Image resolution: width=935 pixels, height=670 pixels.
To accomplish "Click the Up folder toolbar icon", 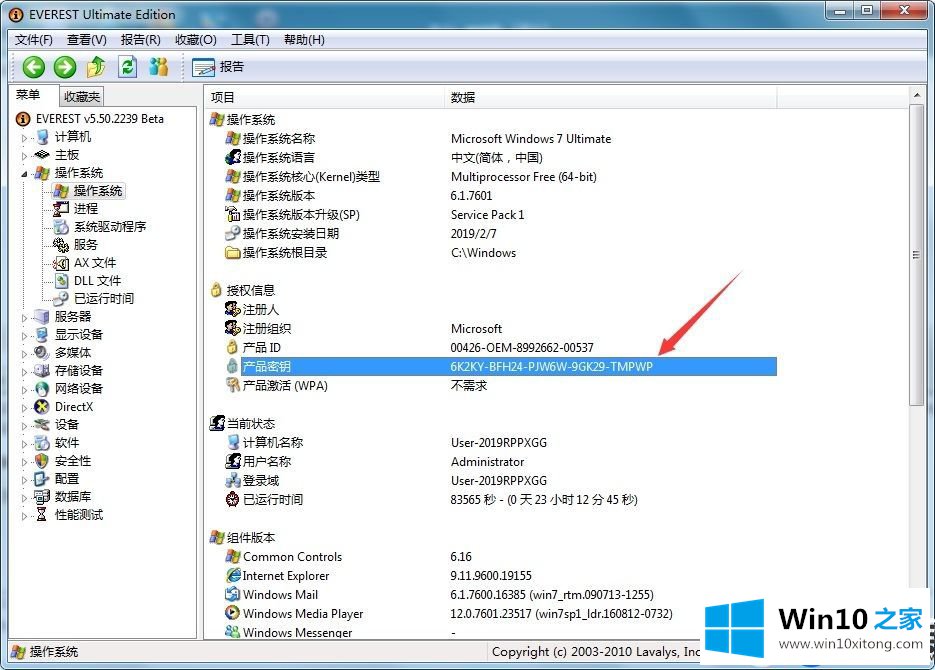I will tap(96, 67).
